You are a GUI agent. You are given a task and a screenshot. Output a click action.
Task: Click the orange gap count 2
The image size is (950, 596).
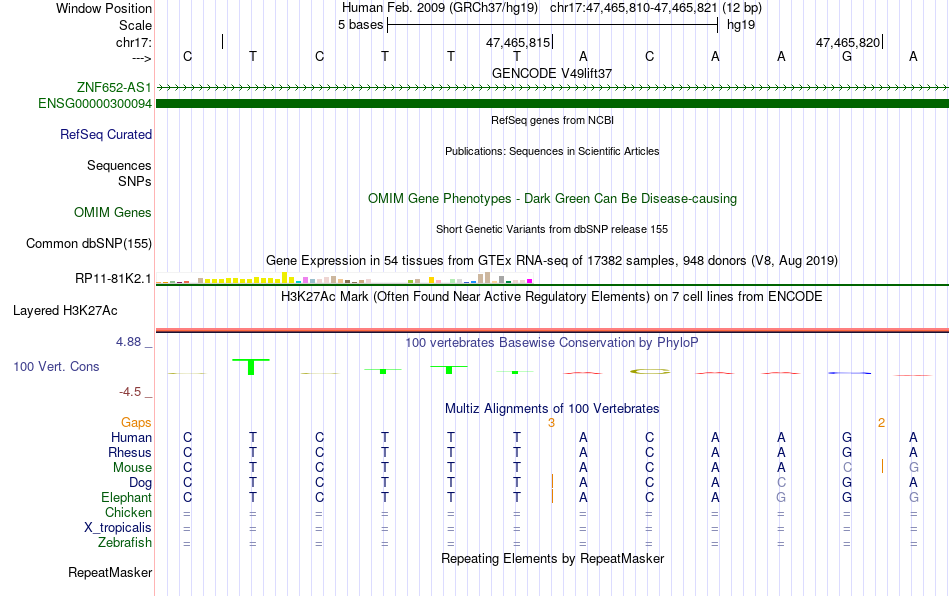pyautogui.click(x=882, y=423)
